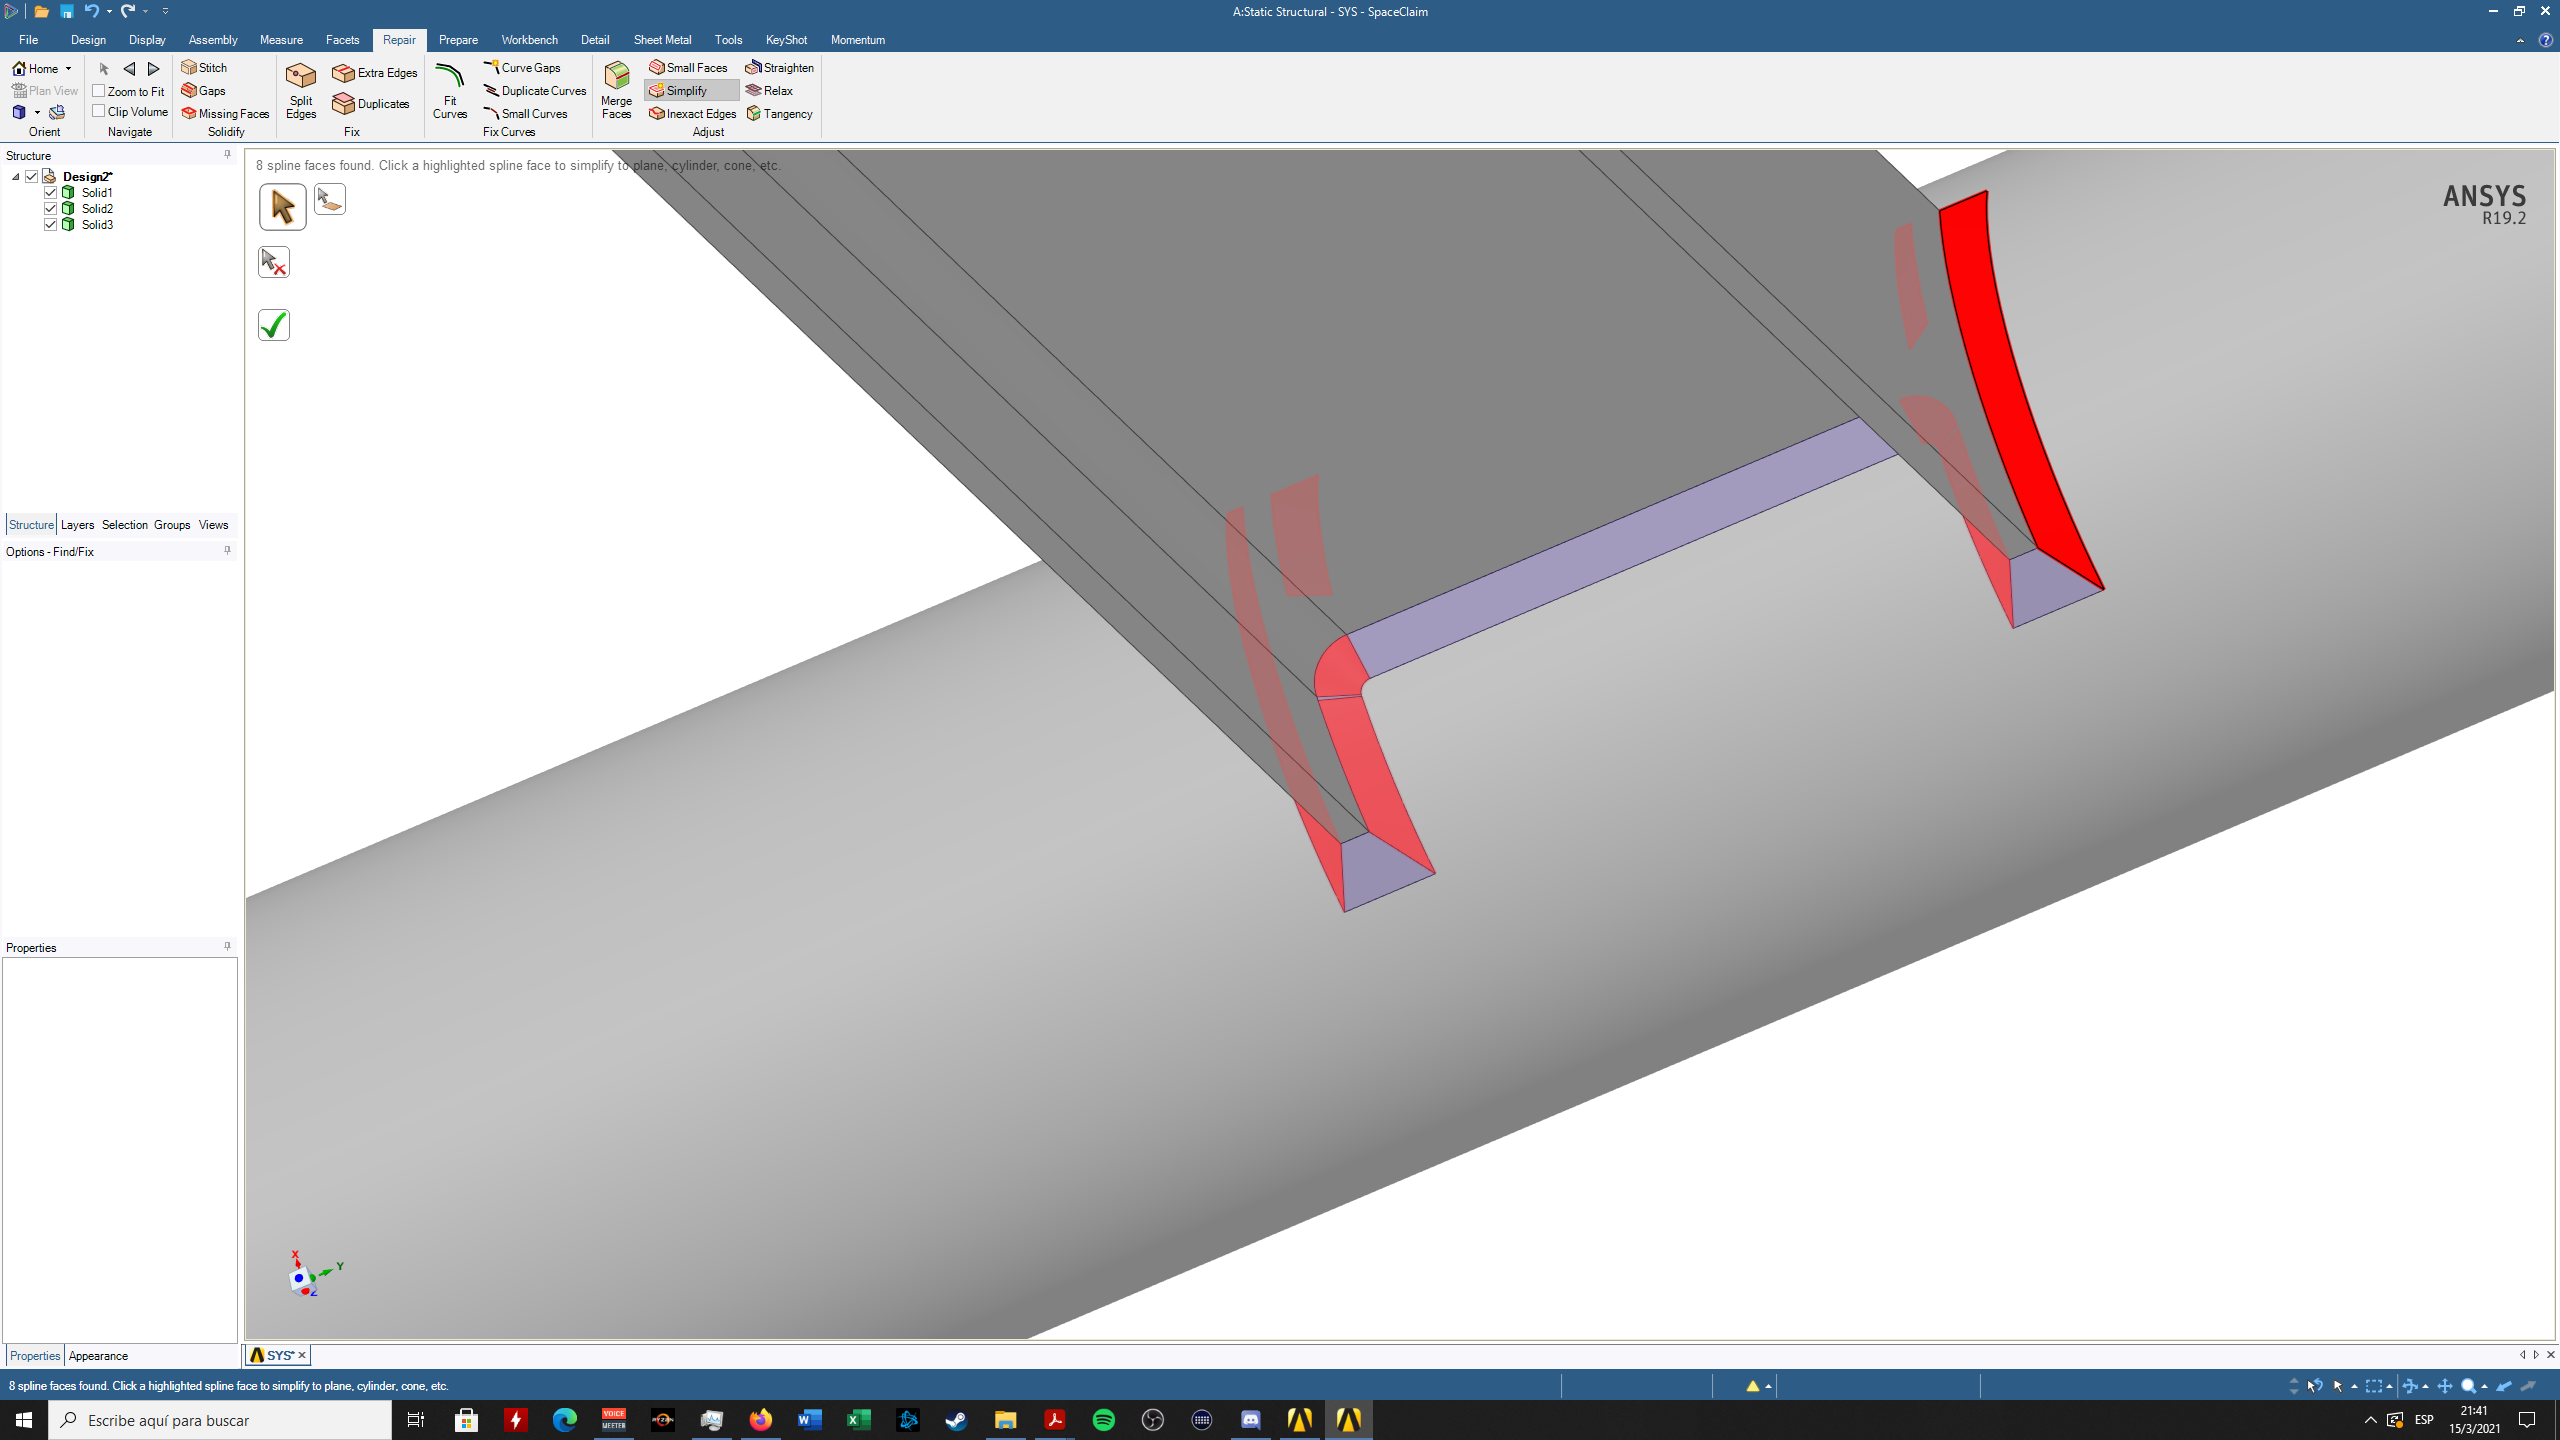Image resolution: width=2560 pixels, height=1440 pixels.
Task: Toggle the Clip Volume checkbox
Action: 99,111
